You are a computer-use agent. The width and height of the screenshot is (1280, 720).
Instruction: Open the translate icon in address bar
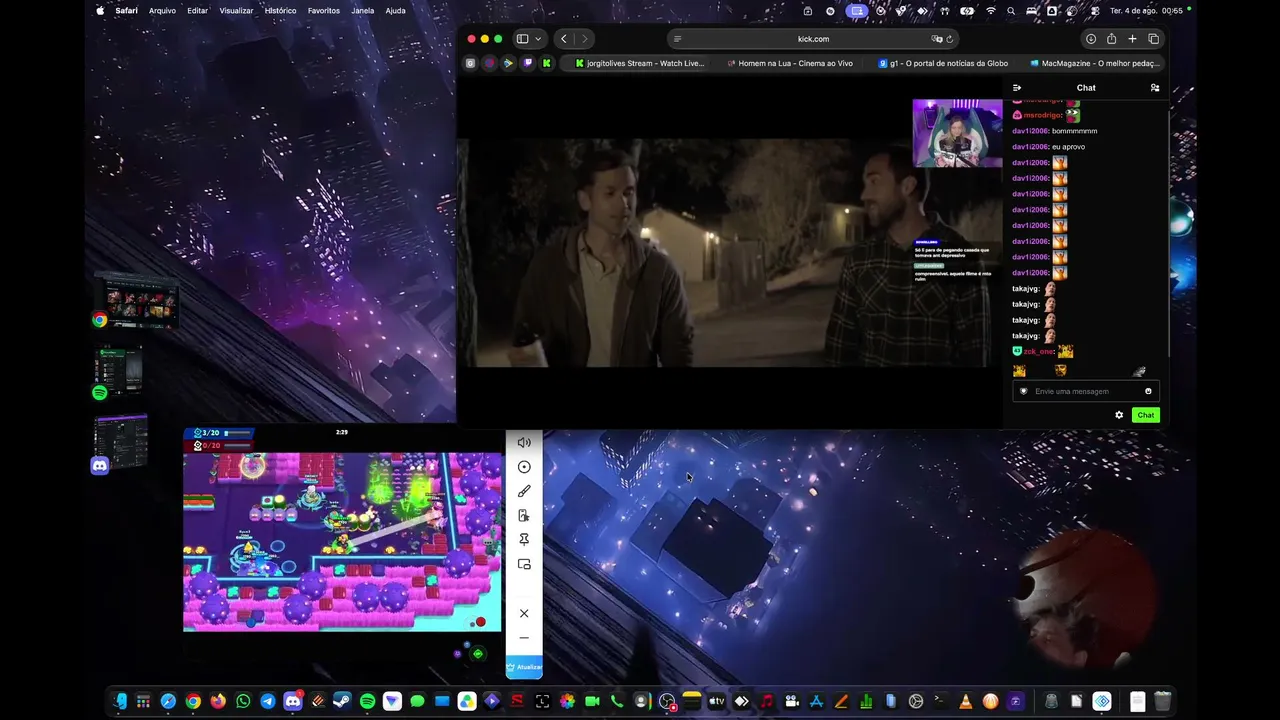[936, 39]
